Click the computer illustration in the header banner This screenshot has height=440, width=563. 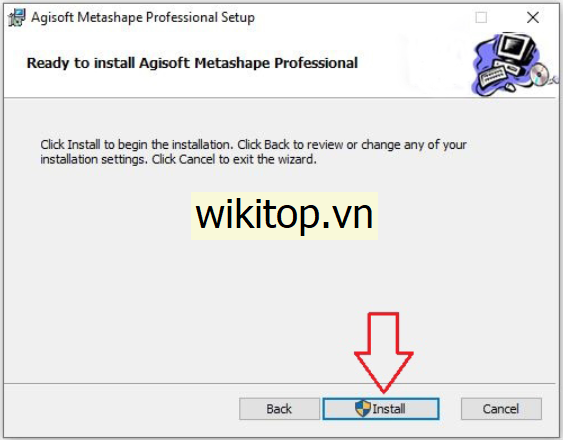(514, 65)
